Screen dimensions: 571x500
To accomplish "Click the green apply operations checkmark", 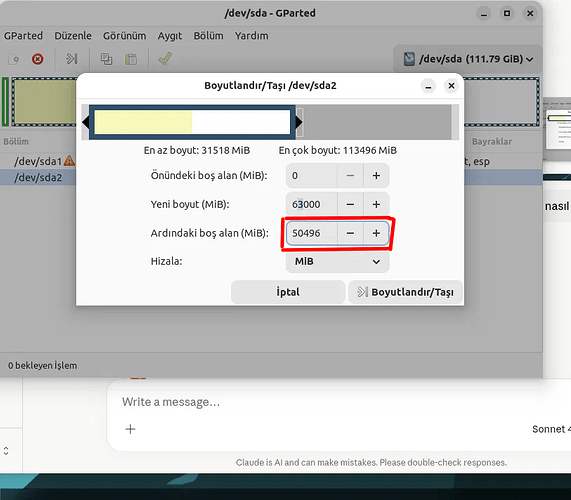I will point(165,59).
